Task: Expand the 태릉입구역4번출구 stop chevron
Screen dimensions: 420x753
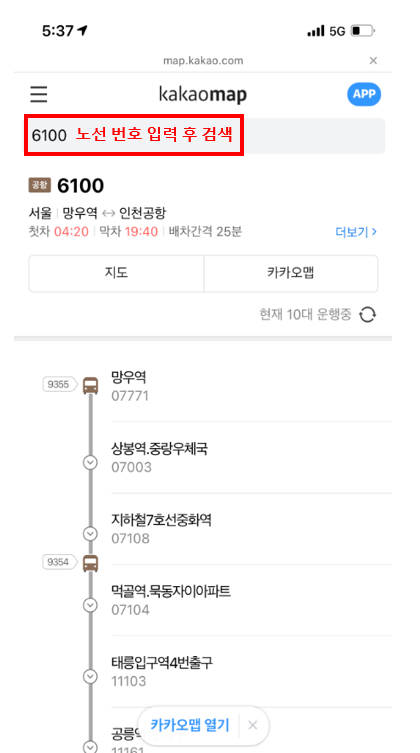Action: click(x=90, y=677)
